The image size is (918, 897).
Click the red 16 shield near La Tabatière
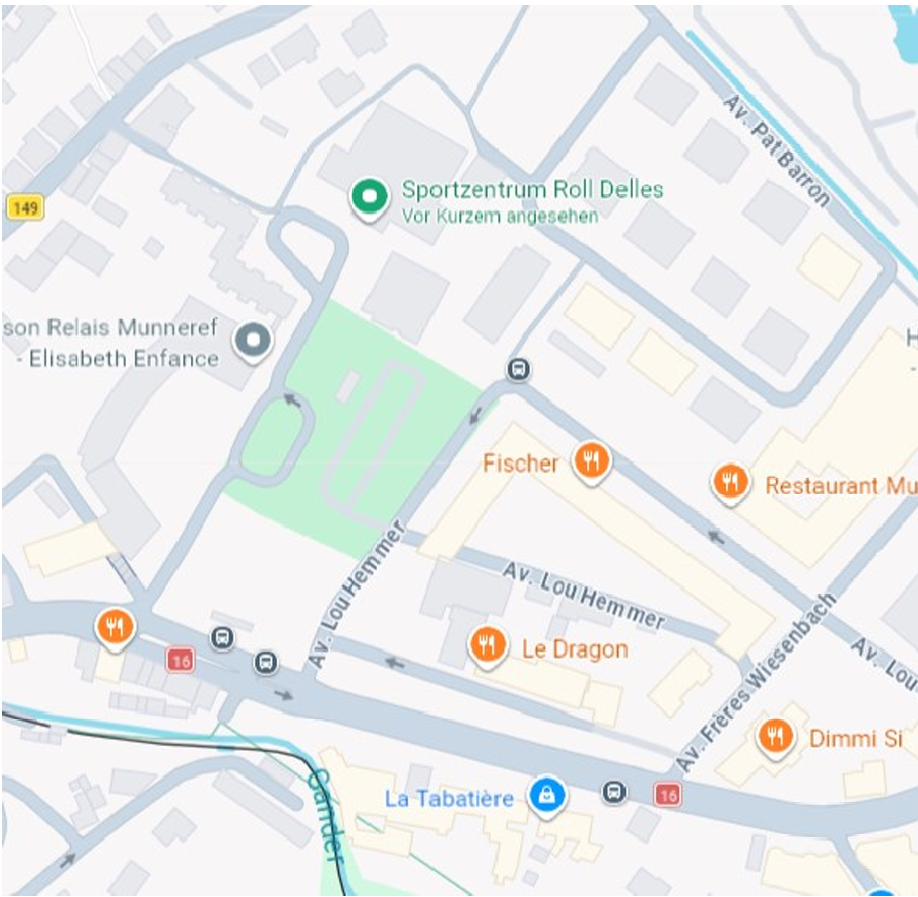pos(667,795)
